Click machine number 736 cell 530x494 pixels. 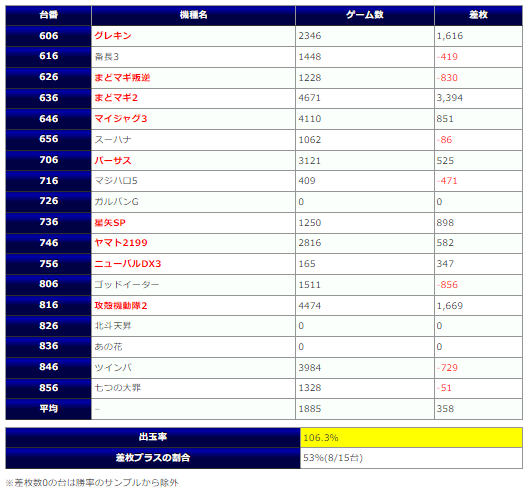coord(48,222)
